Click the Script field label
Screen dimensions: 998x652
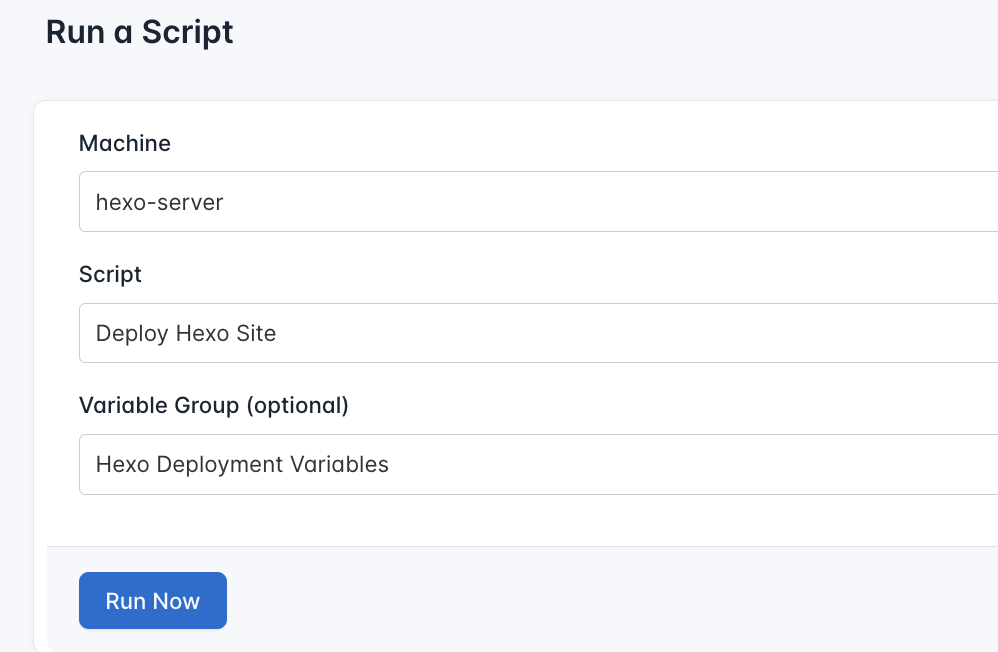tap(110, 274)
